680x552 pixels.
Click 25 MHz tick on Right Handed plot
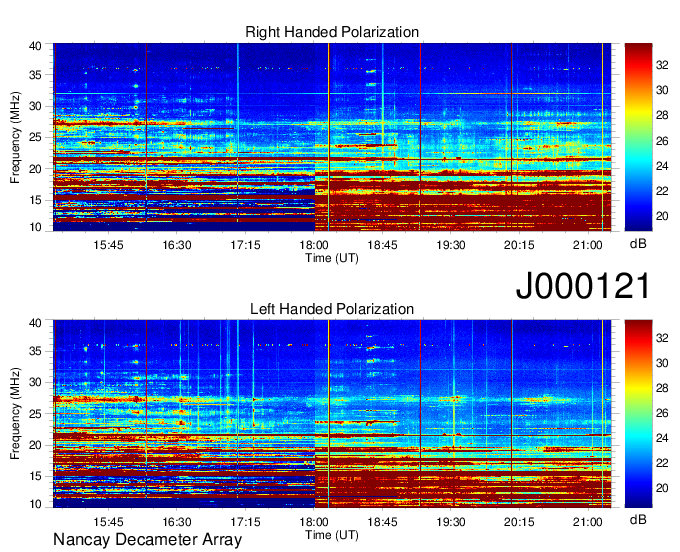[35, 137]
